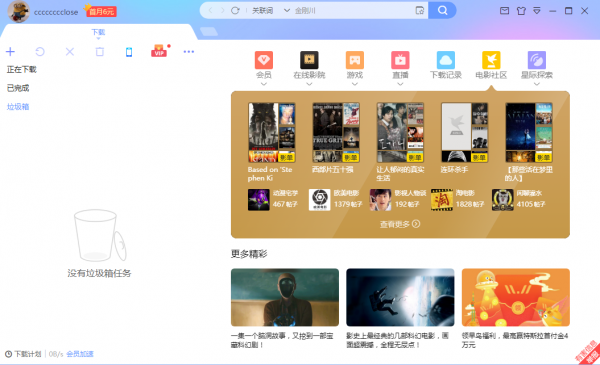
Task: Add a new download task with the plus icon
Action: pyautogui.click(x=10, y=51)
